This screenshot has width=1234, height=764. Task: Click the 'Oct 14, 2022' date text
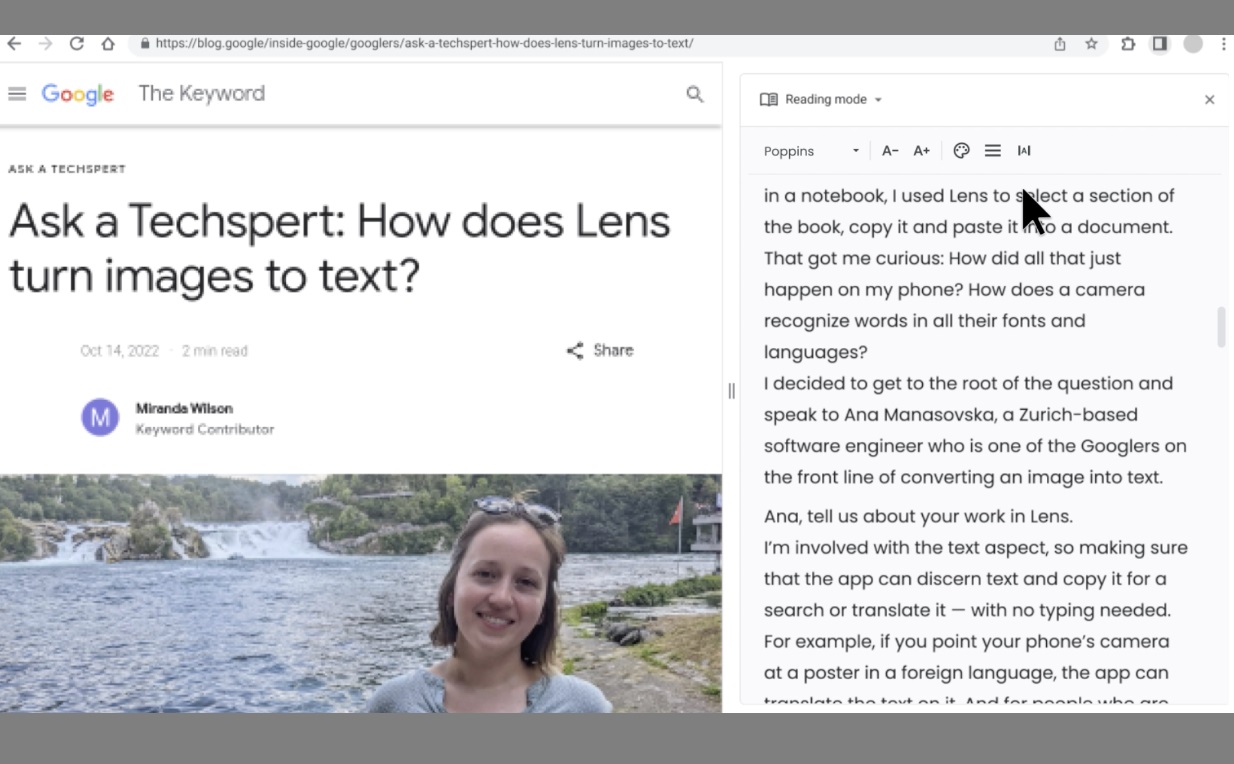pos(119,351)
